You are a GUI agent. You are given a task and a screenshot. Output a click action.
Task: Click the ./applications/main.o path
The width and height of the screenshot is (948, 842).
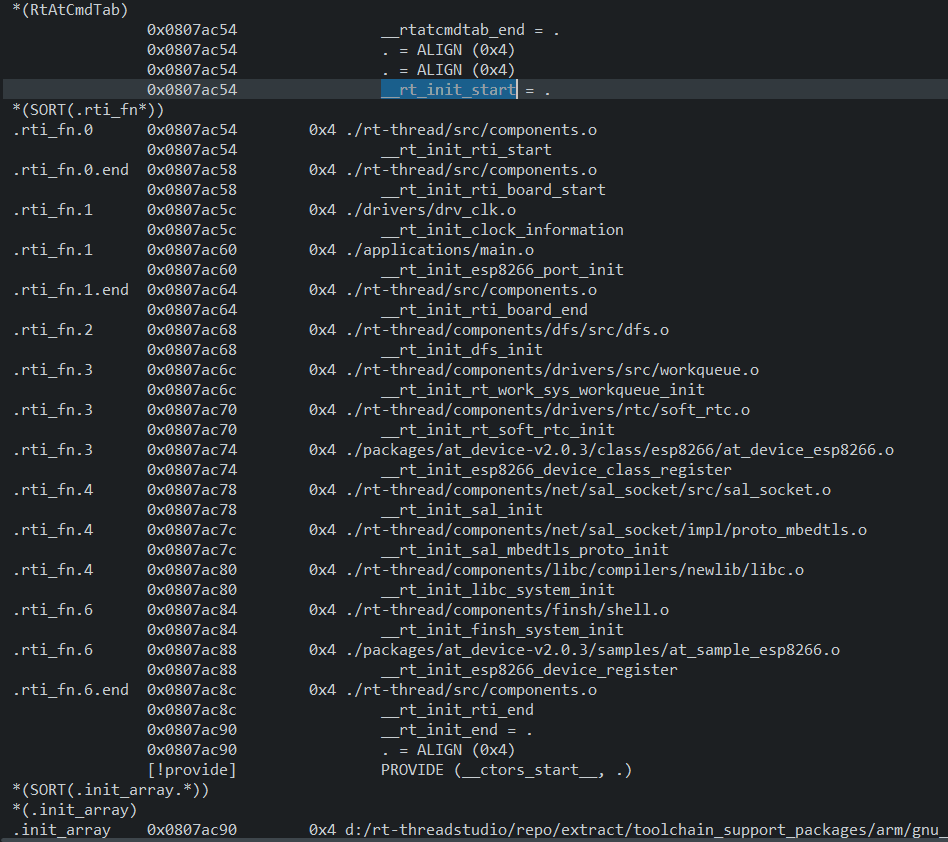[440, 250]
